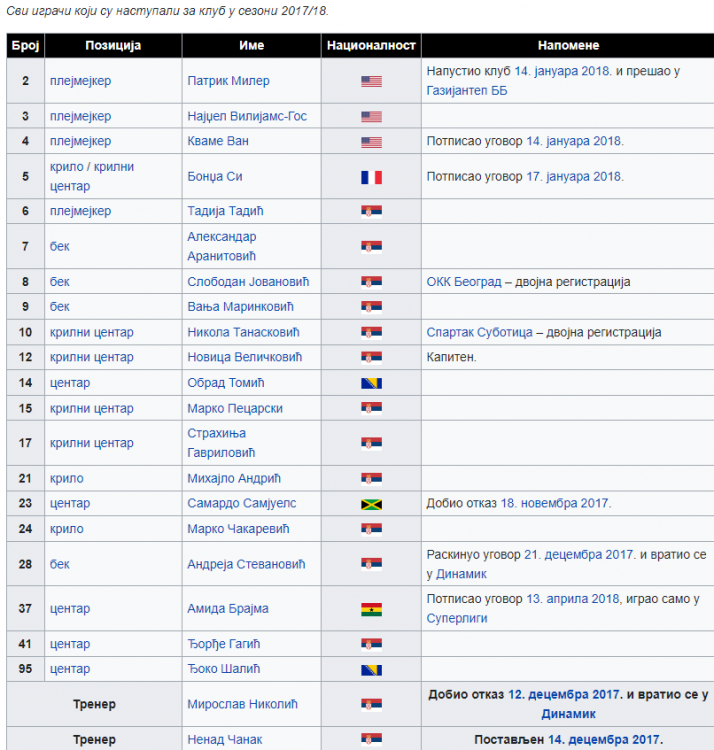Image resolution: width=714 pixels, height=750 pixels.
Task: Click the Ghana flag next to Амида Брајма
Action: click(x=371, y=609)
